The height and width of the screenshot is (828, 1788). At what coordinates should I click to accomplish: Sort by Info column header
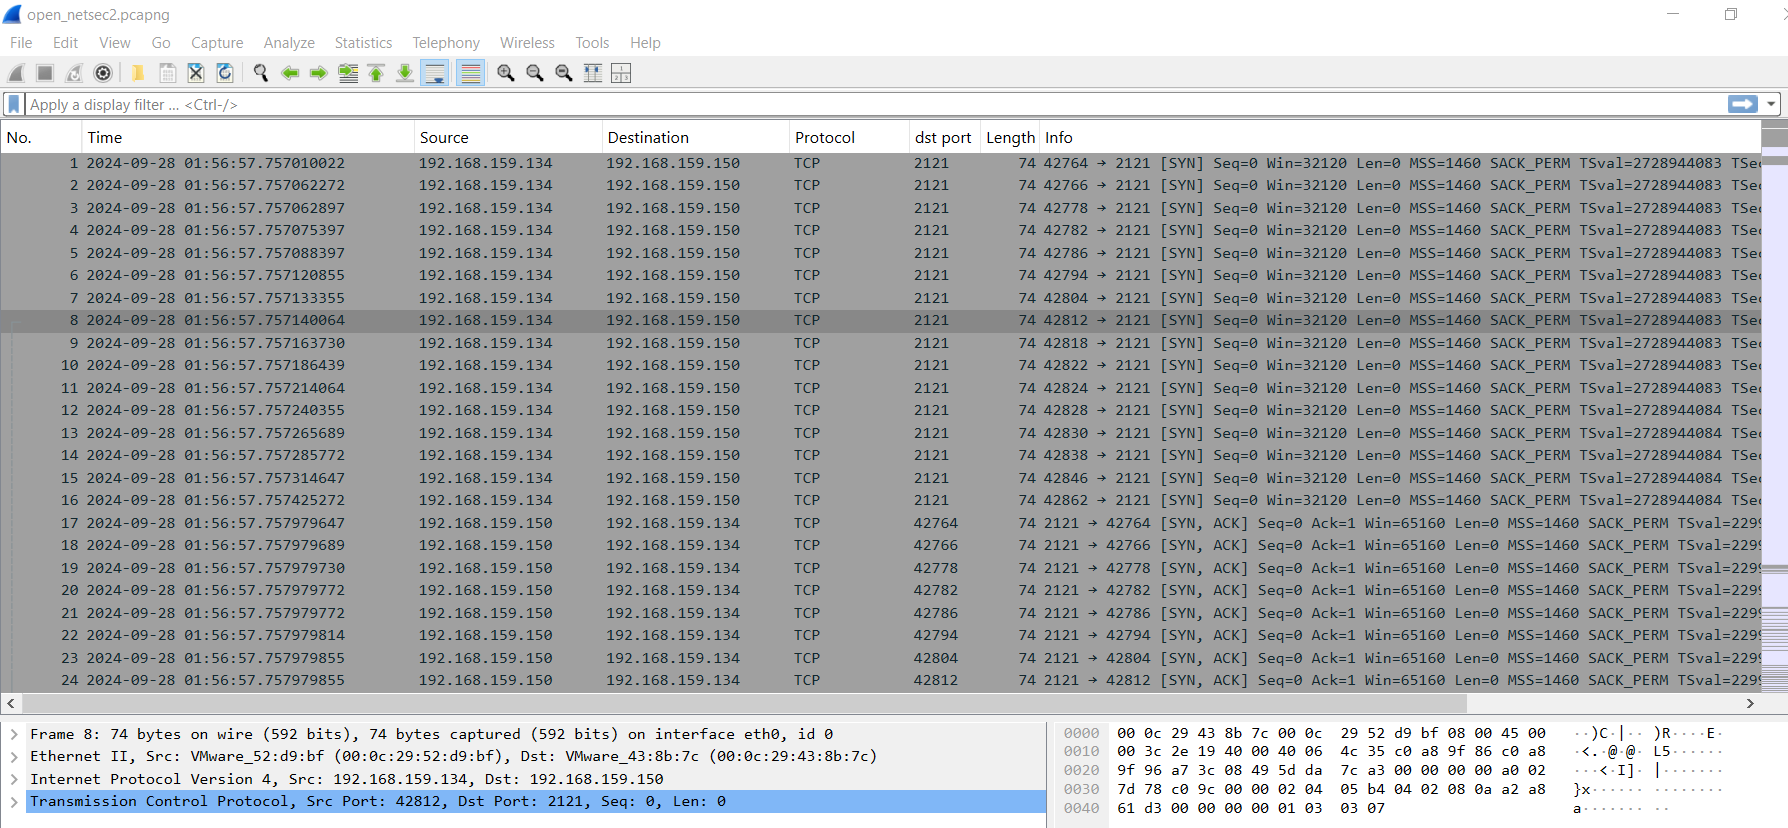[1400, 137]
